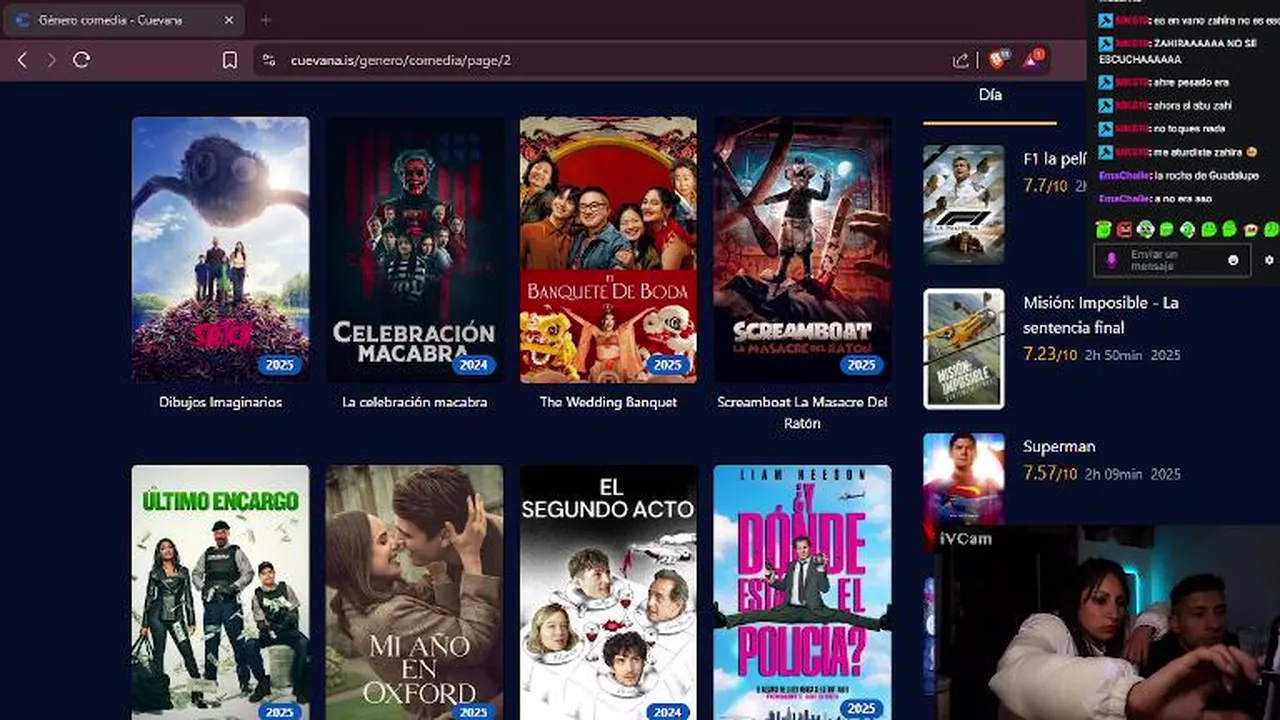
Task: Select the Género comedia - Cuevana tab
Action: tap(125, 20)
